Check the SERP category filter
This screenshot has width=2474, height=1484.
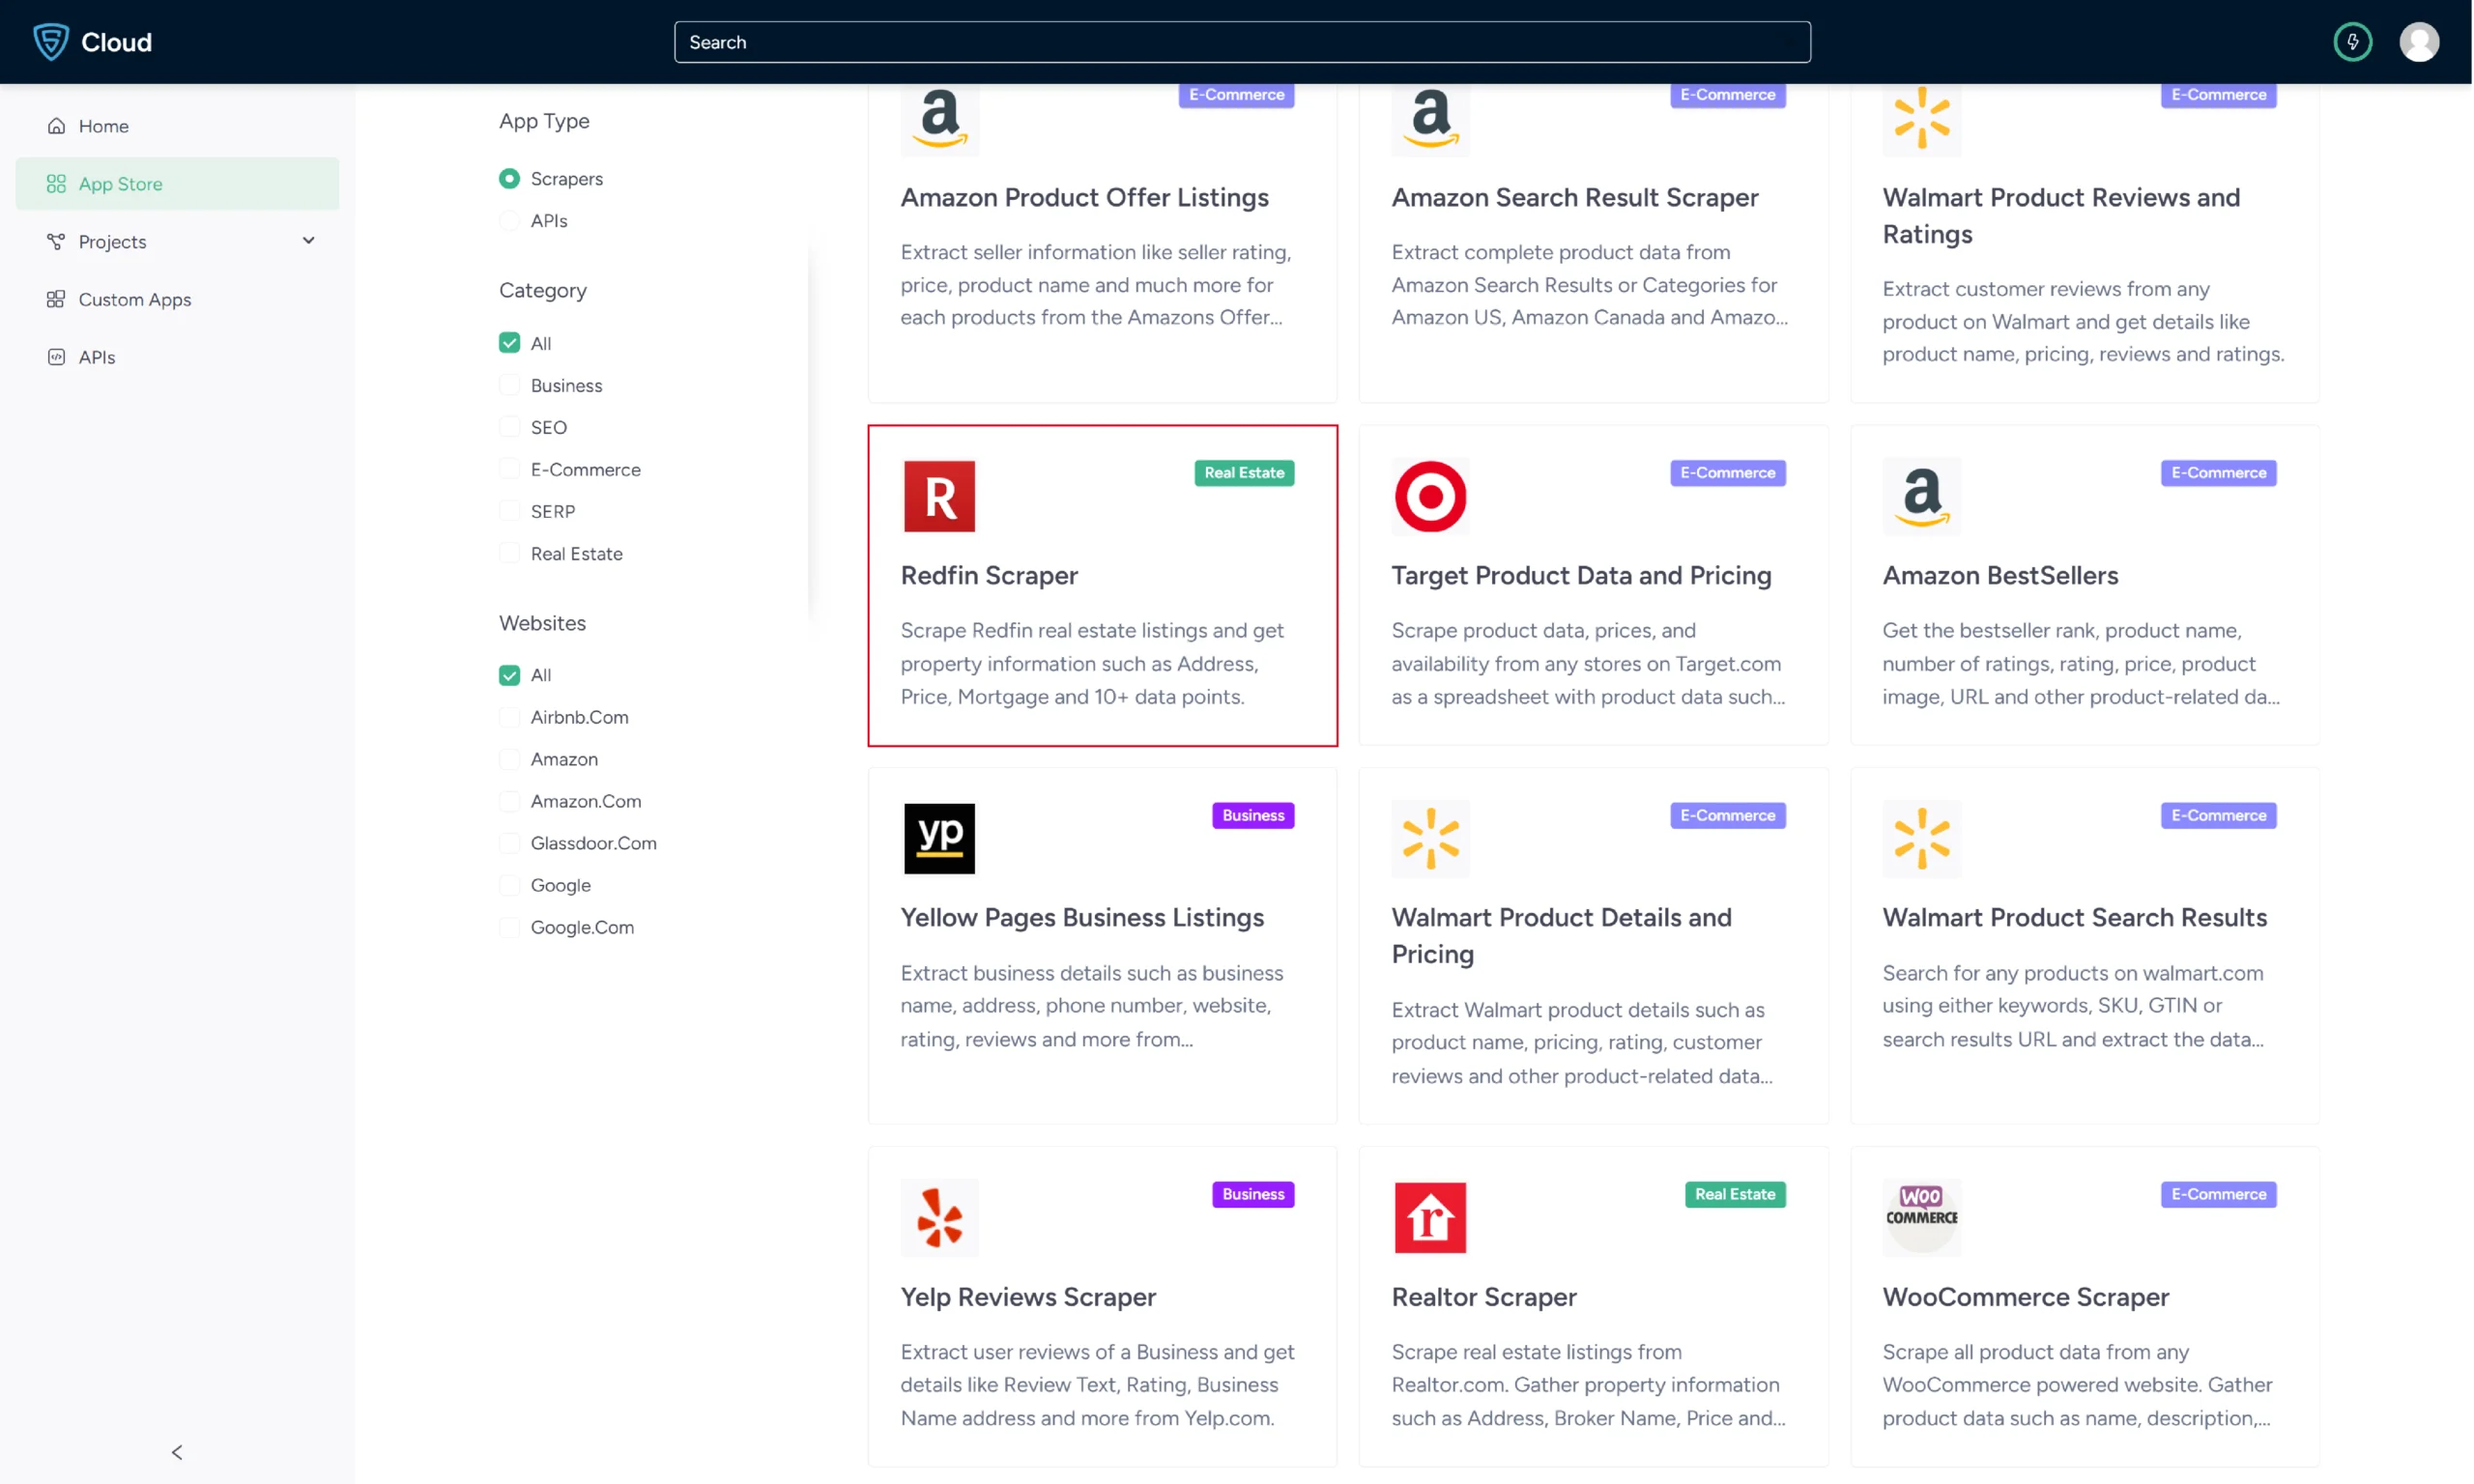(509, 511)
